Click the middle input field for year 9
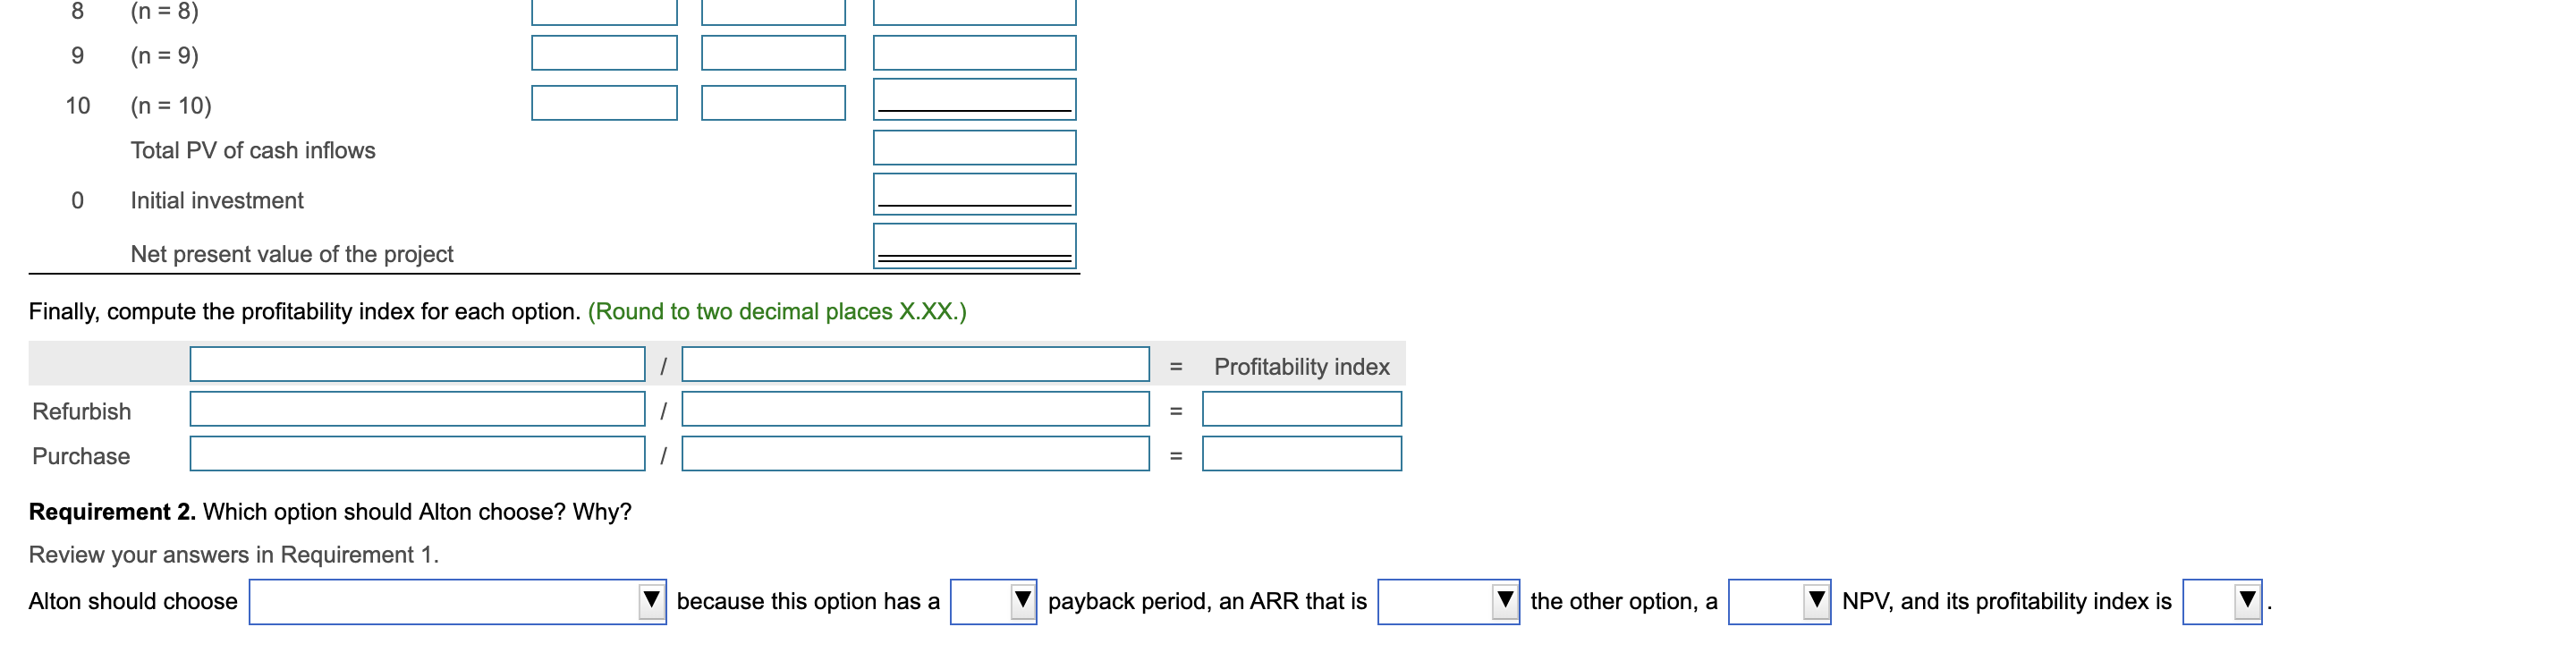The height and width of the screenshot is (661, 2576). coord(774,53)
